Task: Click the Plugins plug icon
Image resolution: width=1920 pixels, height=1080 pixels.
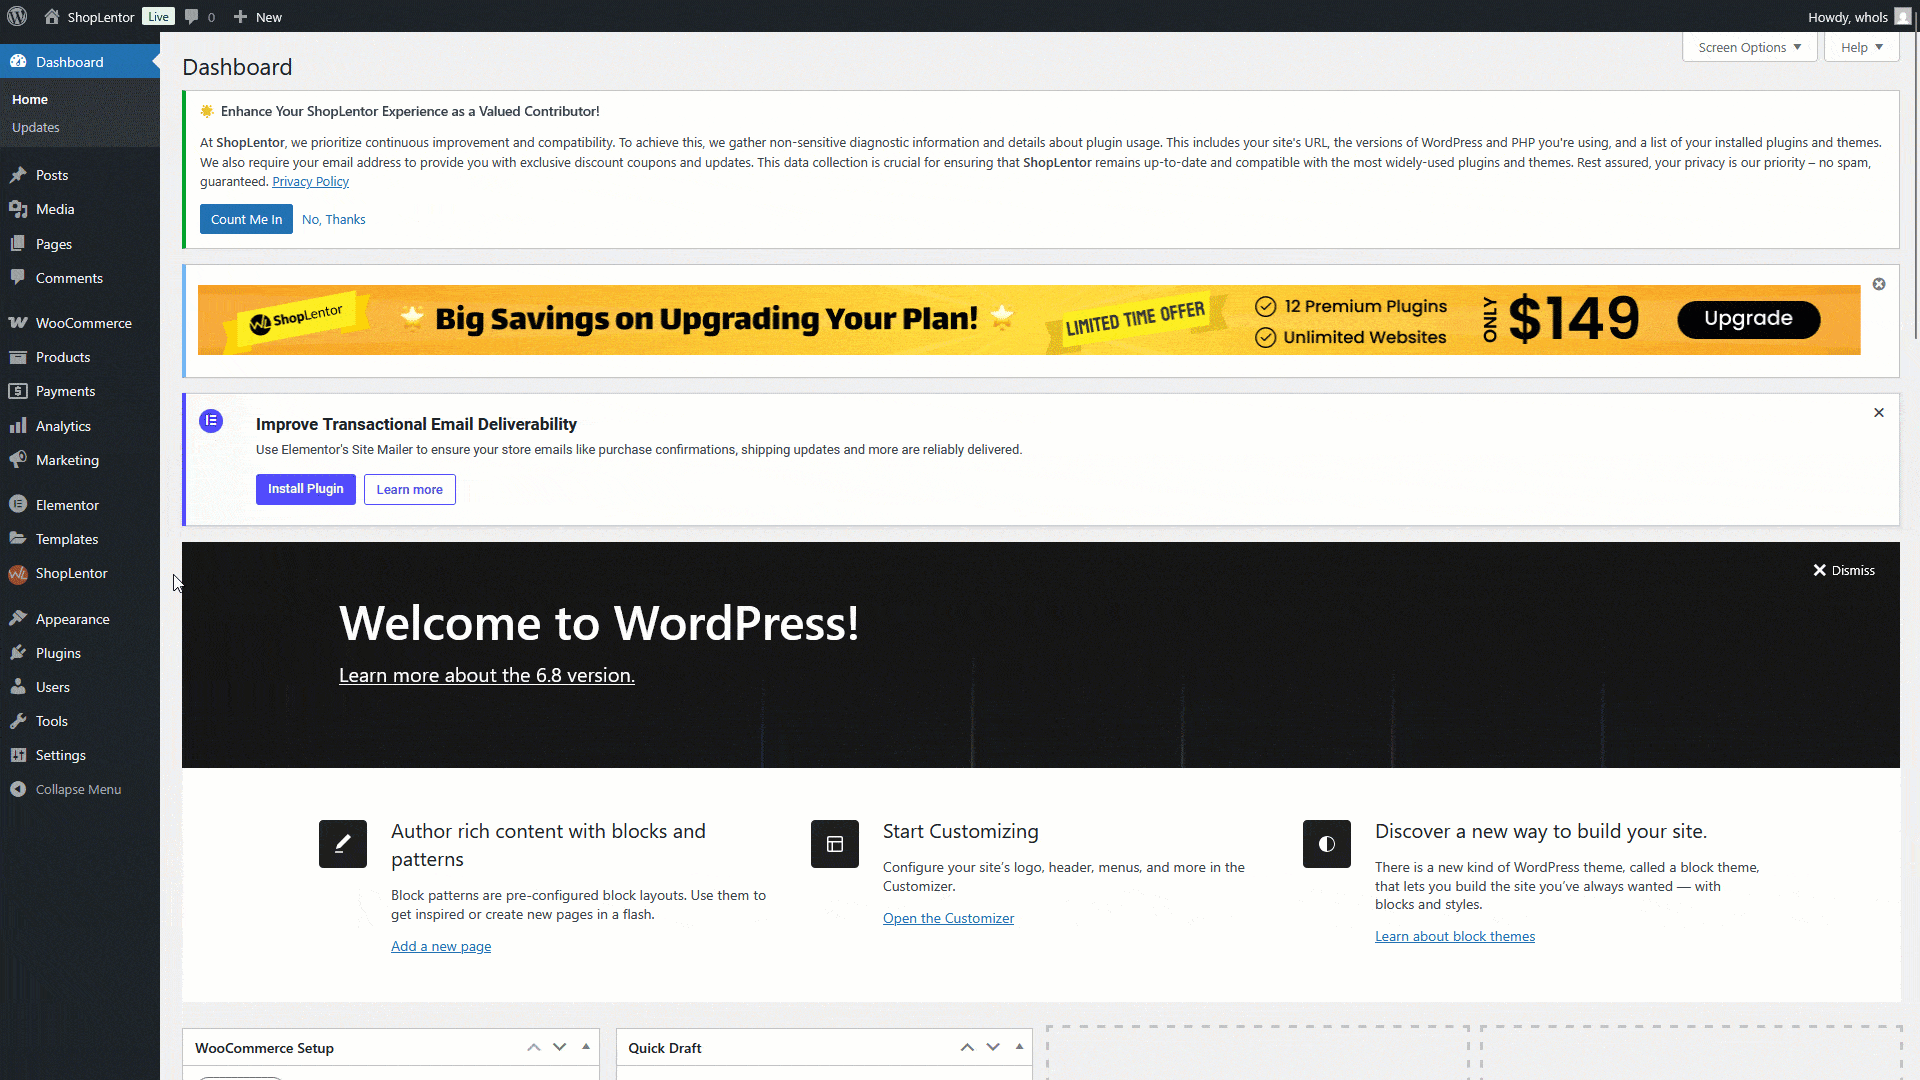Action: click(x=18, y=653)
